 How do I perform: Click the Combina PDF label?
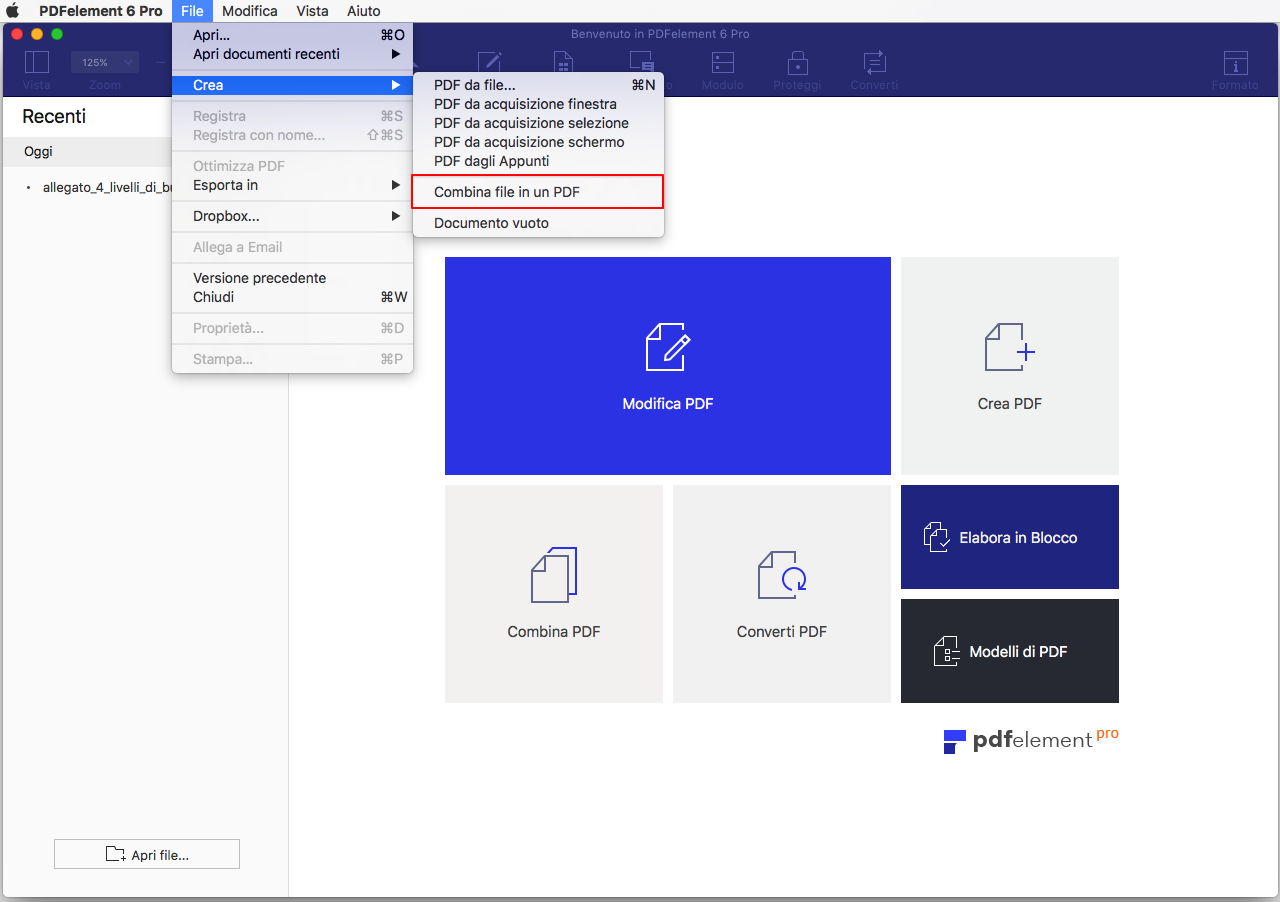[554, 632]
